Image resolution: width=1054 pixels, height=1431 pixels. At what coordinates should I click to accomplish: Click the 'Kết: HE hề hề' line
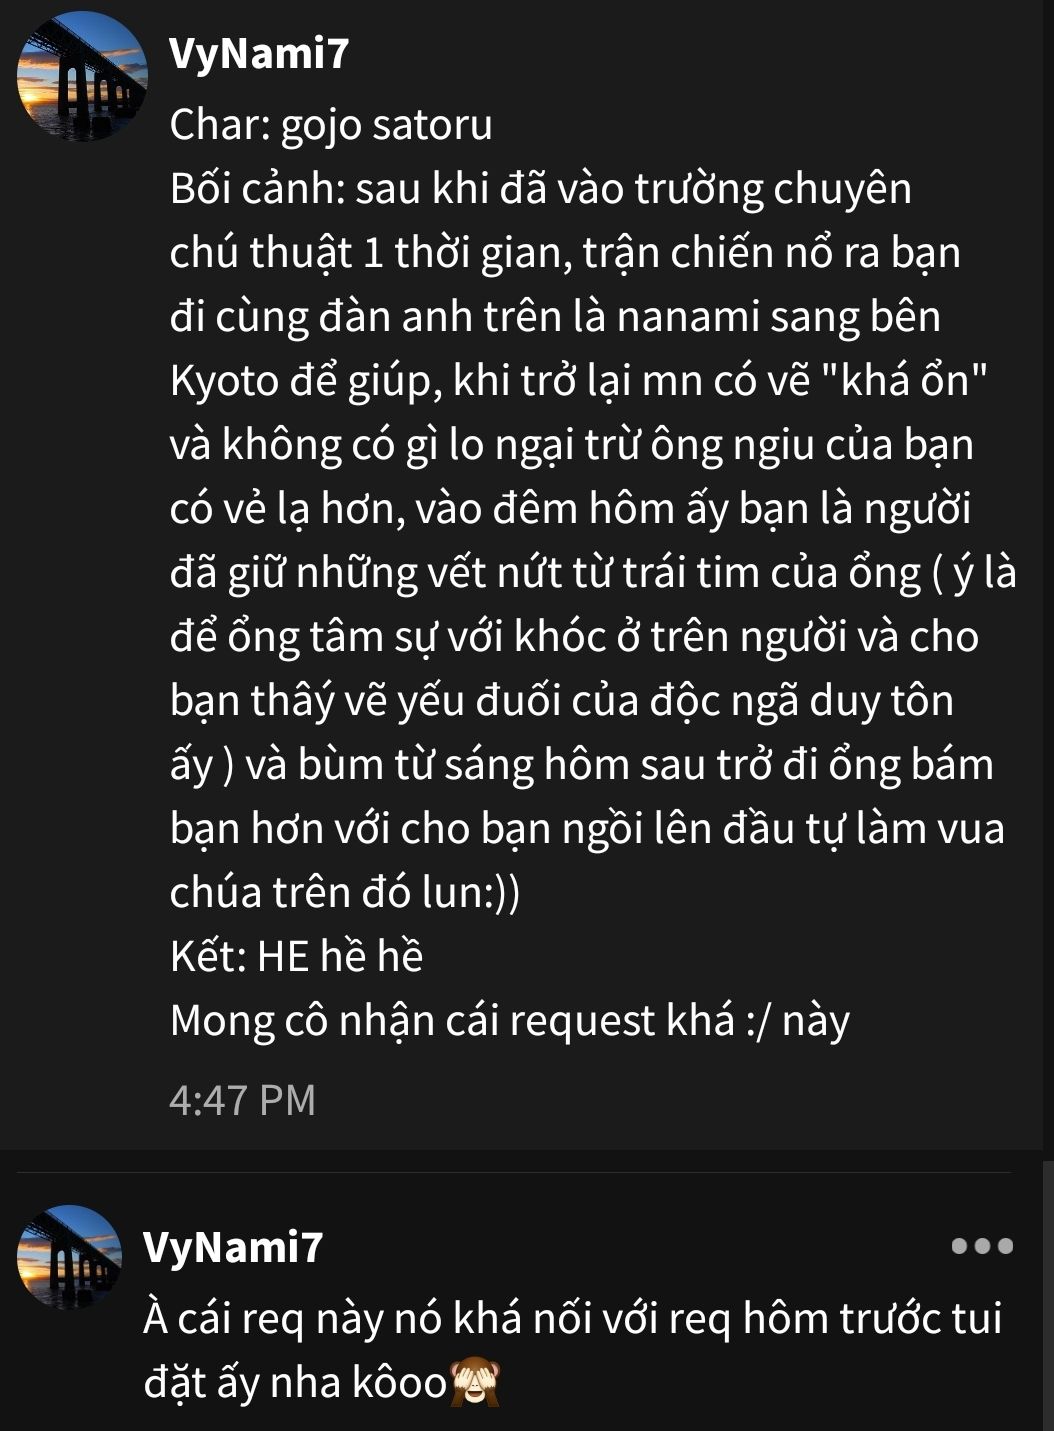296,957
